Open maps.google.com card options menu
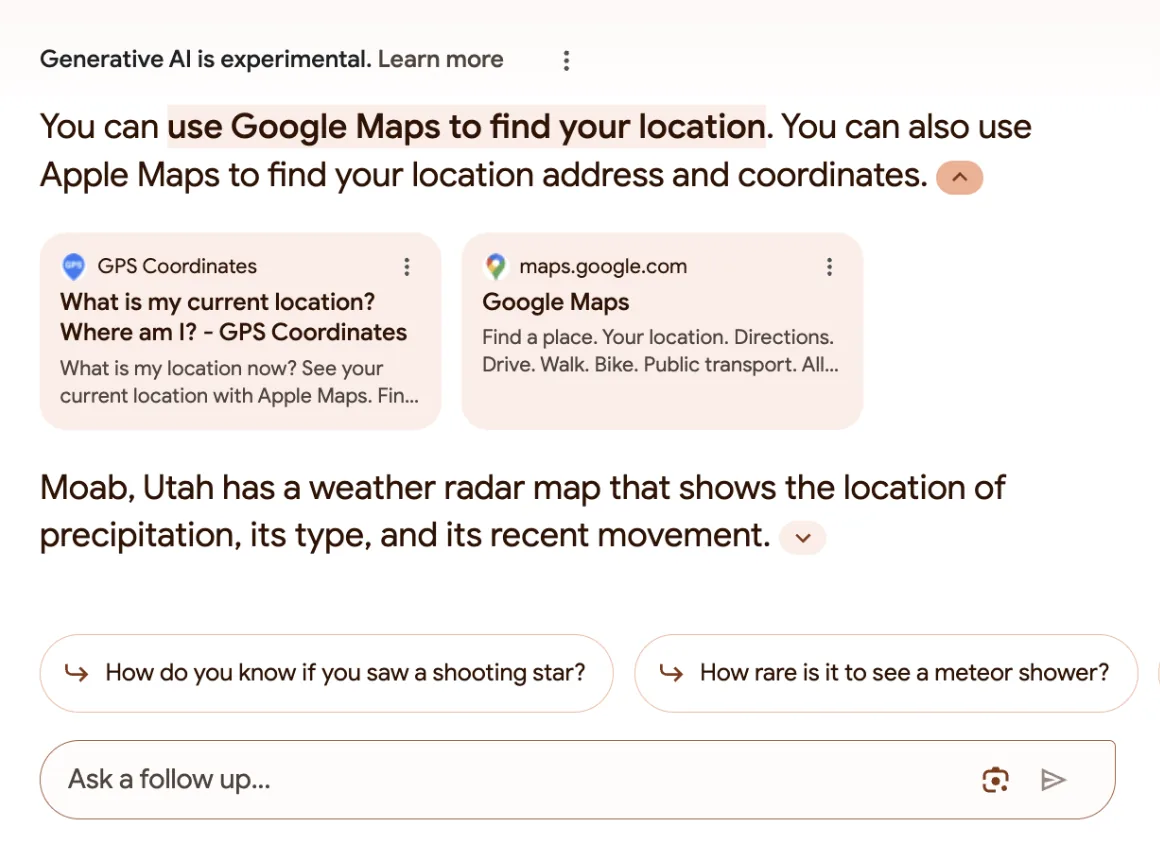Screen dimensions: 1160x850 click(x=829, y=267)
